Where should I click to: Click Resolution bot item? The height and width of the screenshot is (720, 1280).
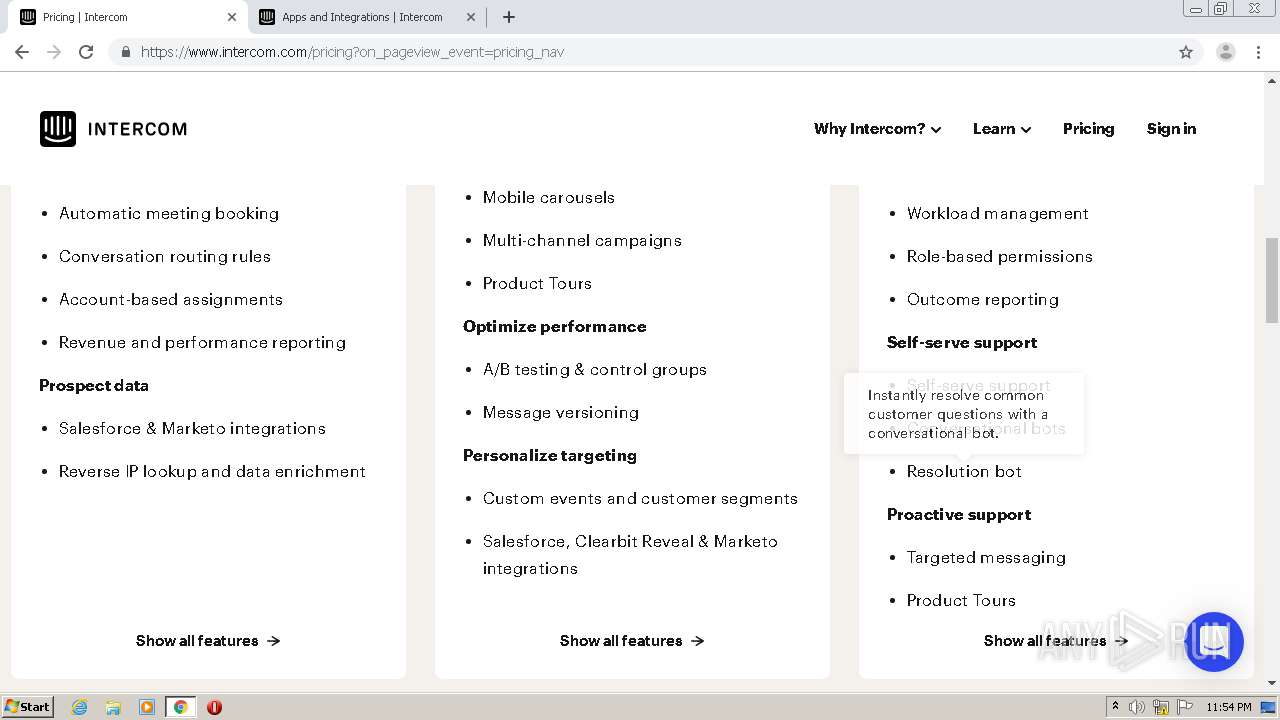964,471
